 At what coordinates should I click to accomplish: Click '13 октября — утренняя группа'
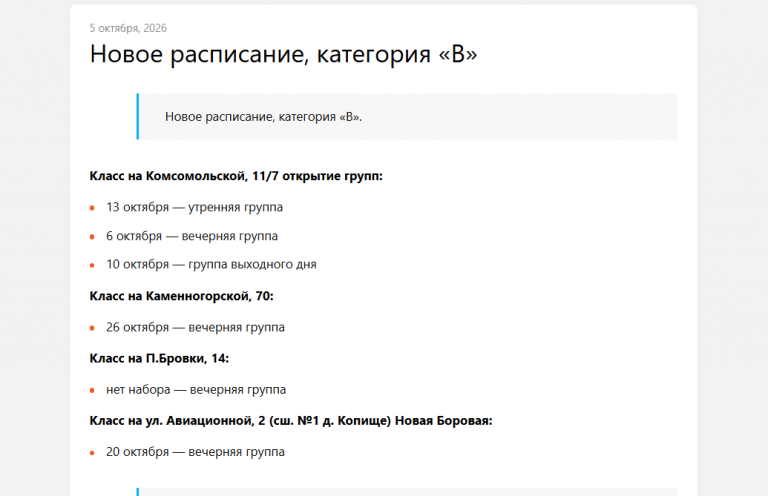[x=194, y=207]
